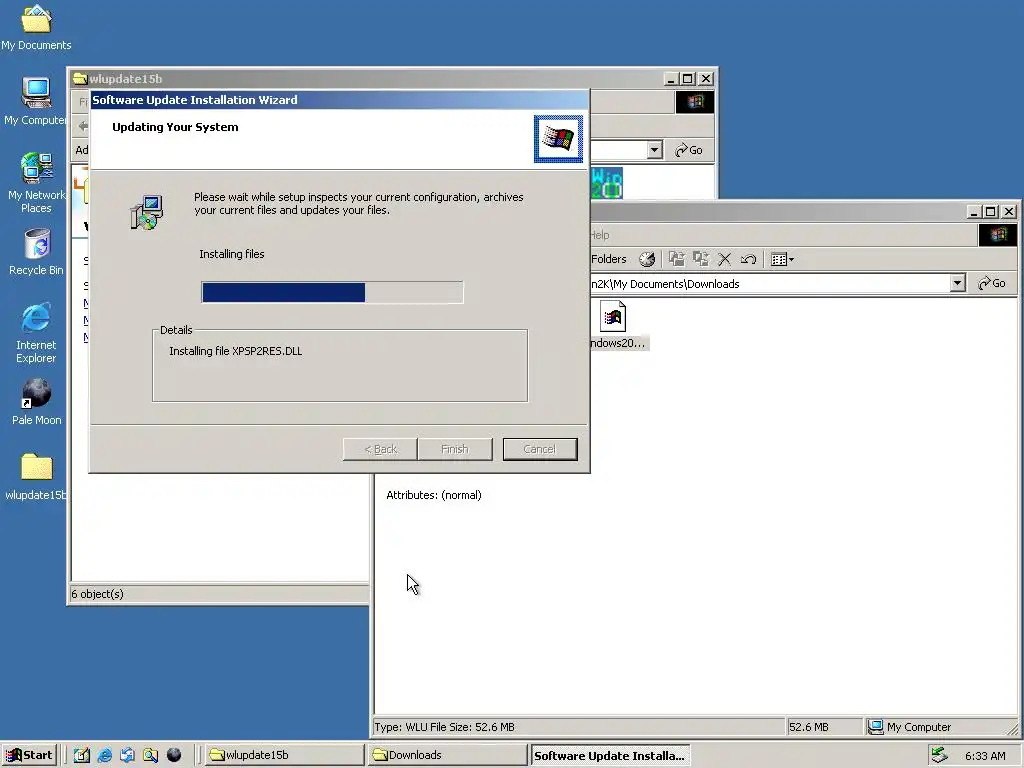Launch Internet Explorer from desktop
This screenshot has height=768, width=1024.
[36, 333]
